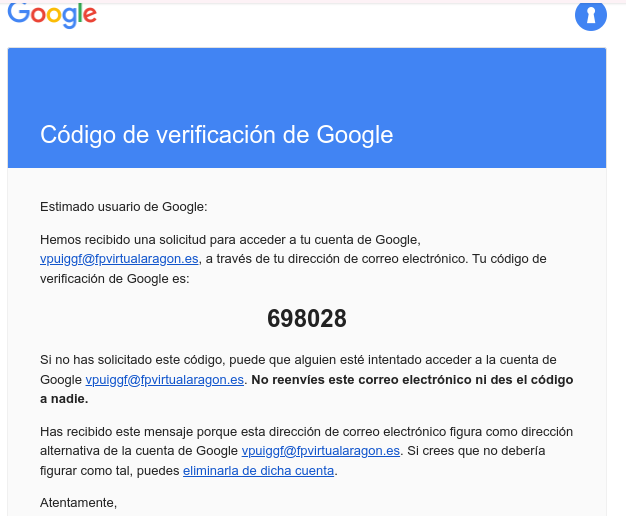Open the email link before the bold warning
Image resolution: width=626 pixels, height=516 pixels.
(x=164, y=379)
